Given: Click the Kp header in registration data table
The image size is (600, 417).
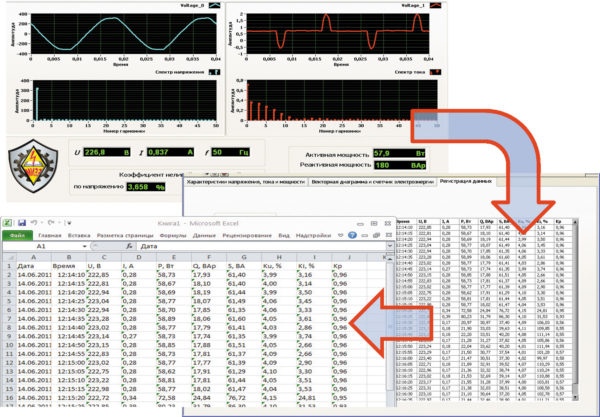Looking at the screenshot, I should [563, 221].
